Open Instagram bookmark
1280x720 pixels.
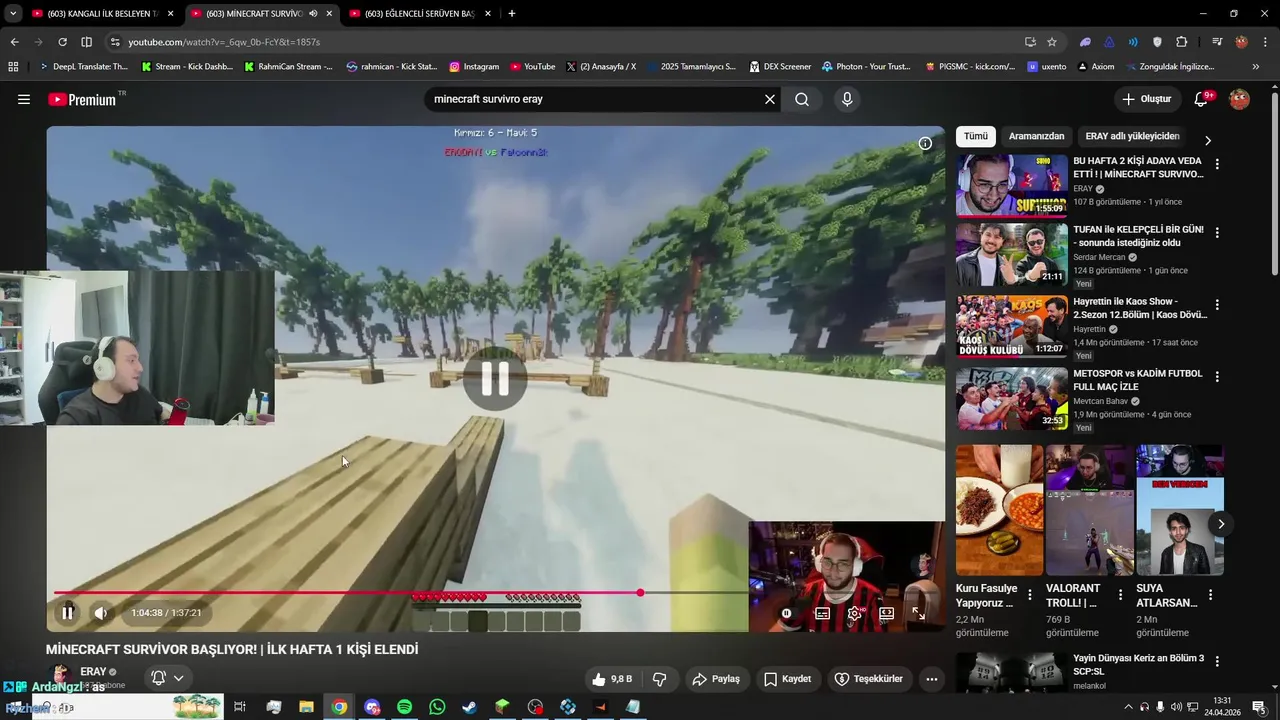(474, 67)
